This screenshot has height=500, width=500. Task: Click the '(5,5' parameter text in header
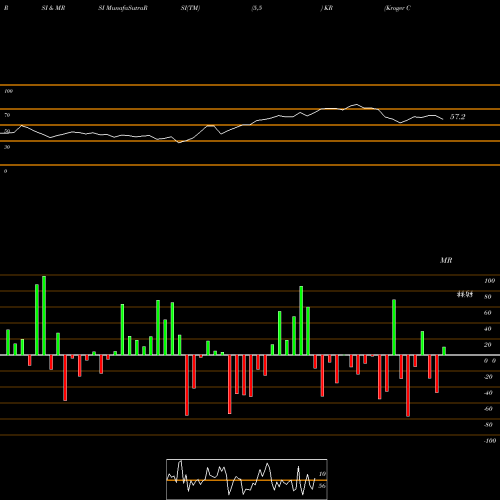[x=257, y=8]
